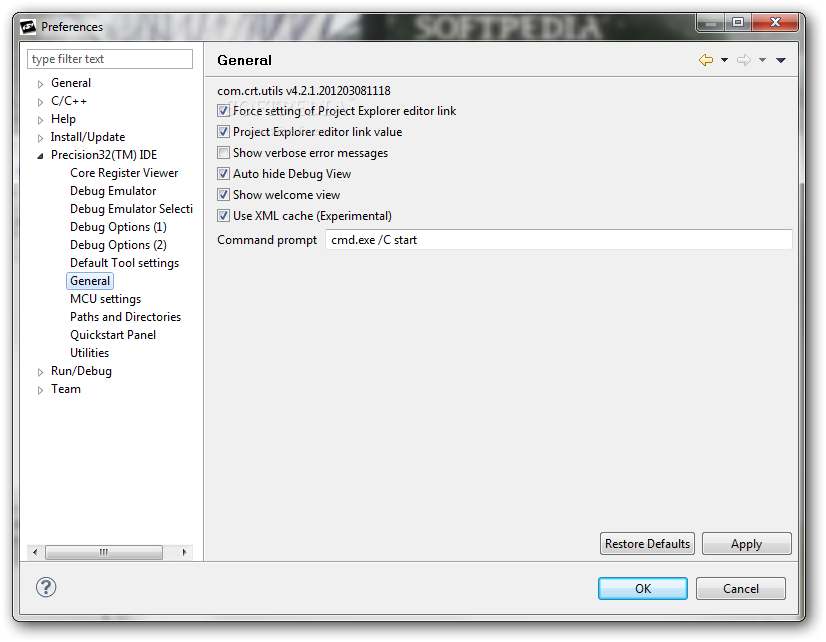Open the help question mark icon
The image size is (826, 642).
tap(46, 587)
